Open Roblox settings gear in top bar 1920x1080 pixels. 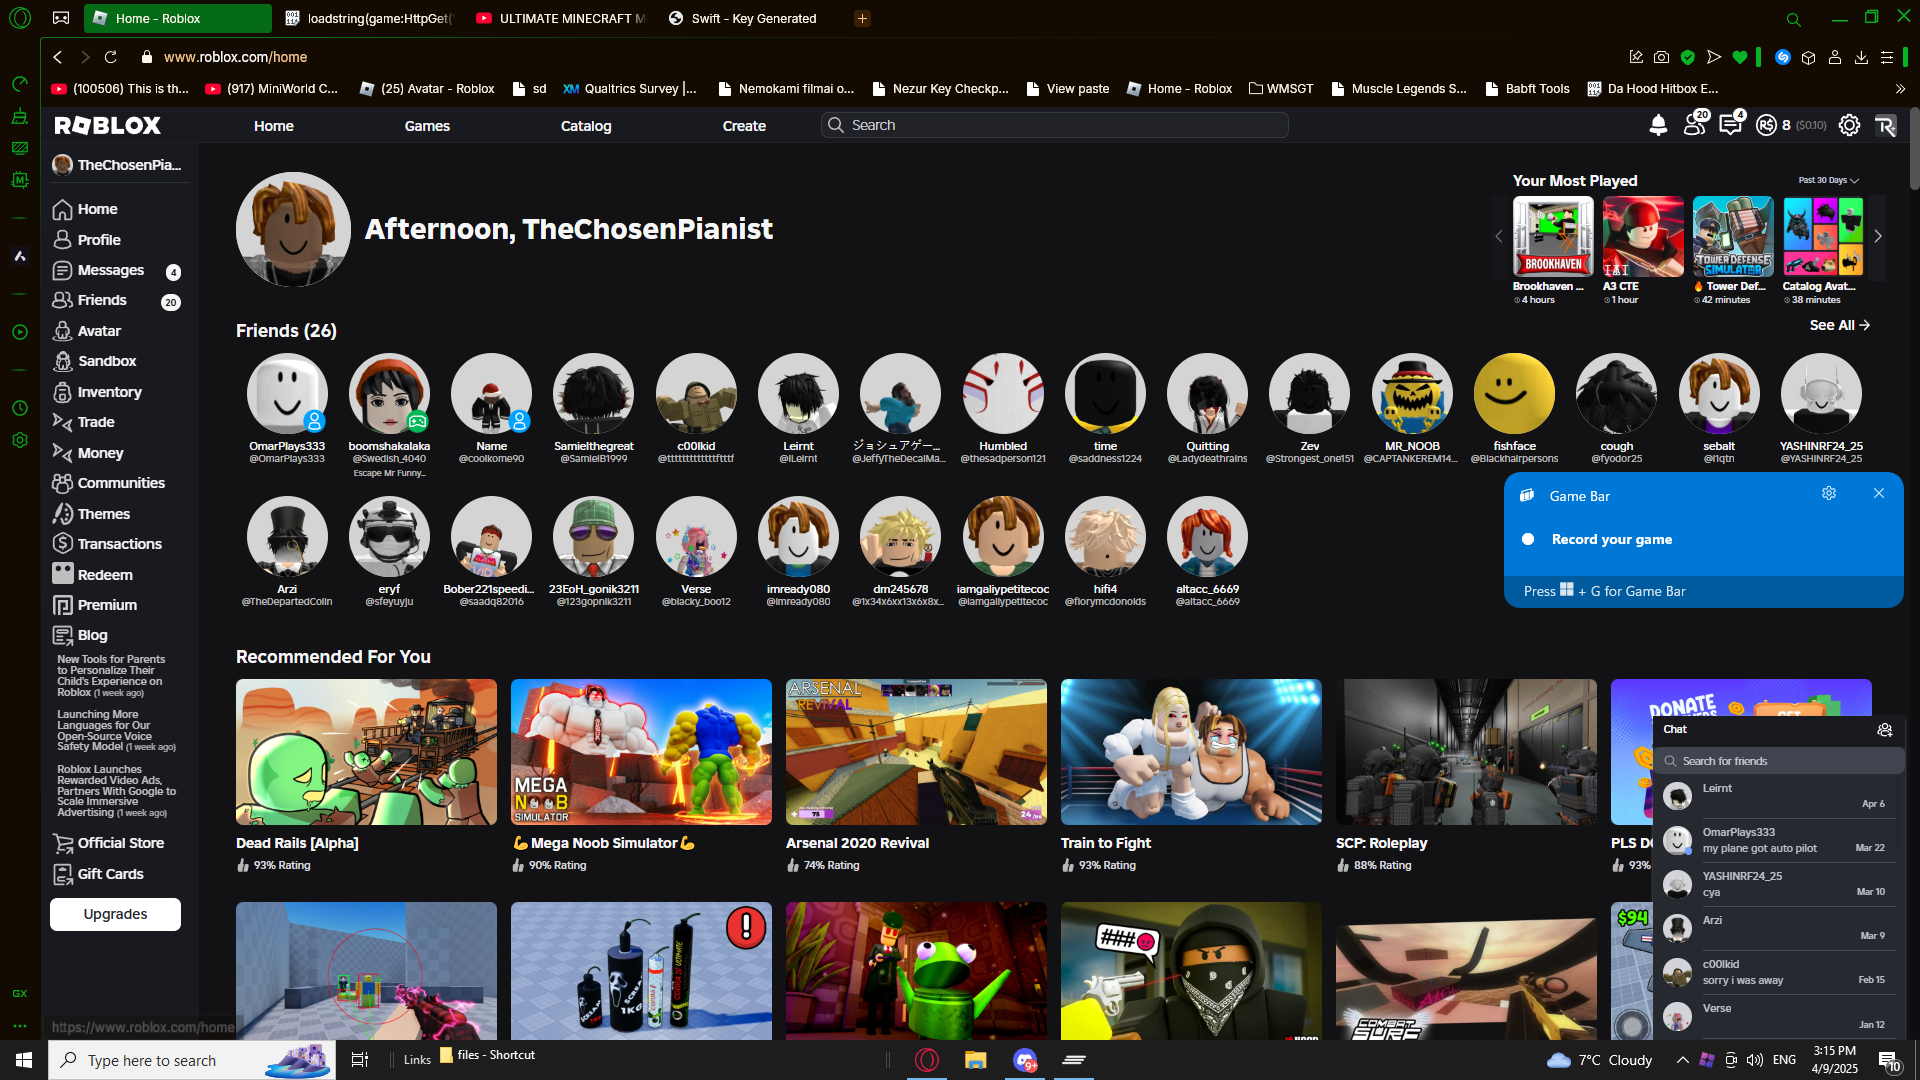click(x=1850, y=125)
